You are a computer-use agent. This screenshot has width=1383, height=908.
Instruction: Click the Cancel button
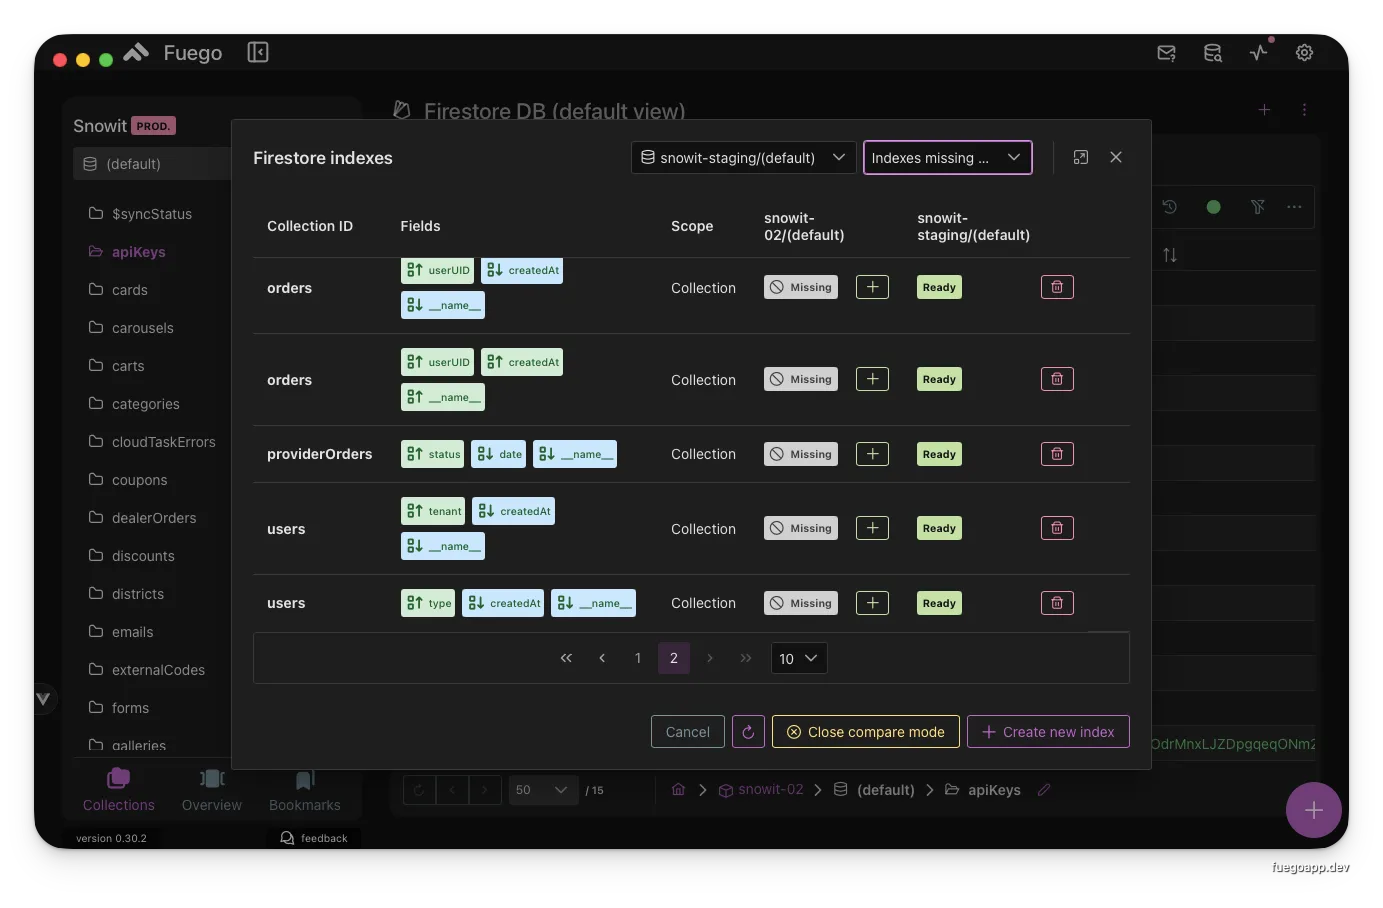pos(687,732)
